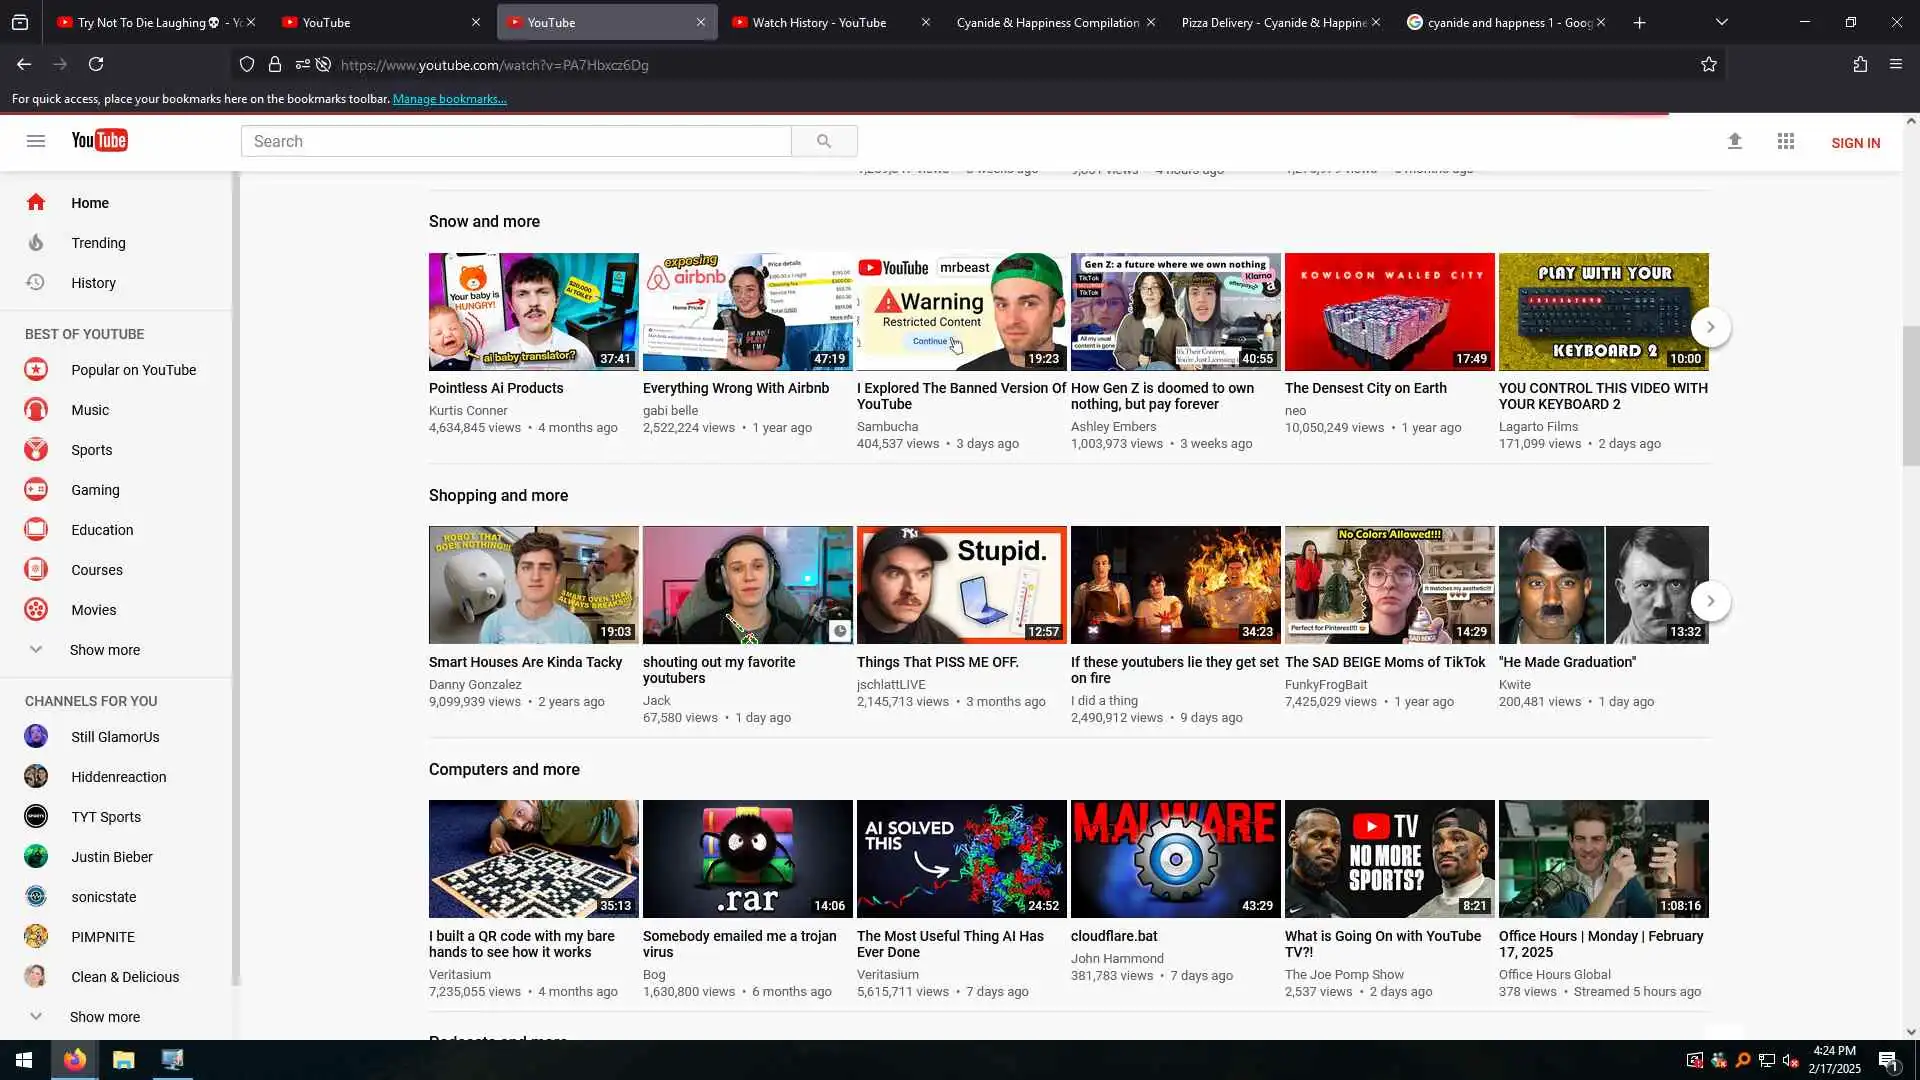
Task: Click the upload video icon
Action: 1735,142
